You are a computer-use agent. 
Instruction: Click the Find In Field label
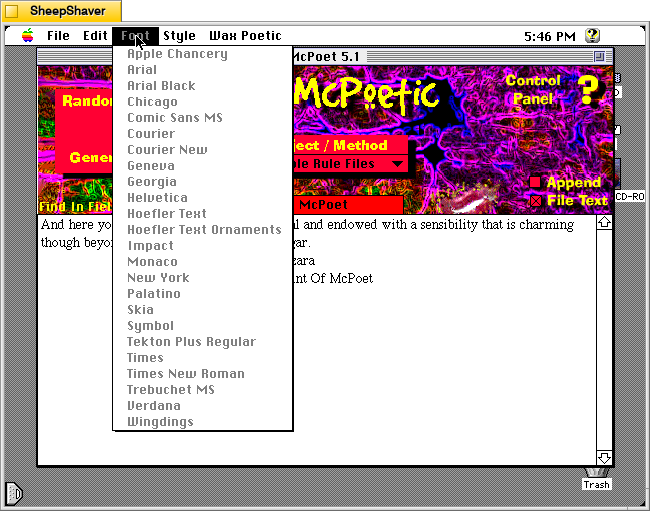click(x=75, y=206)
